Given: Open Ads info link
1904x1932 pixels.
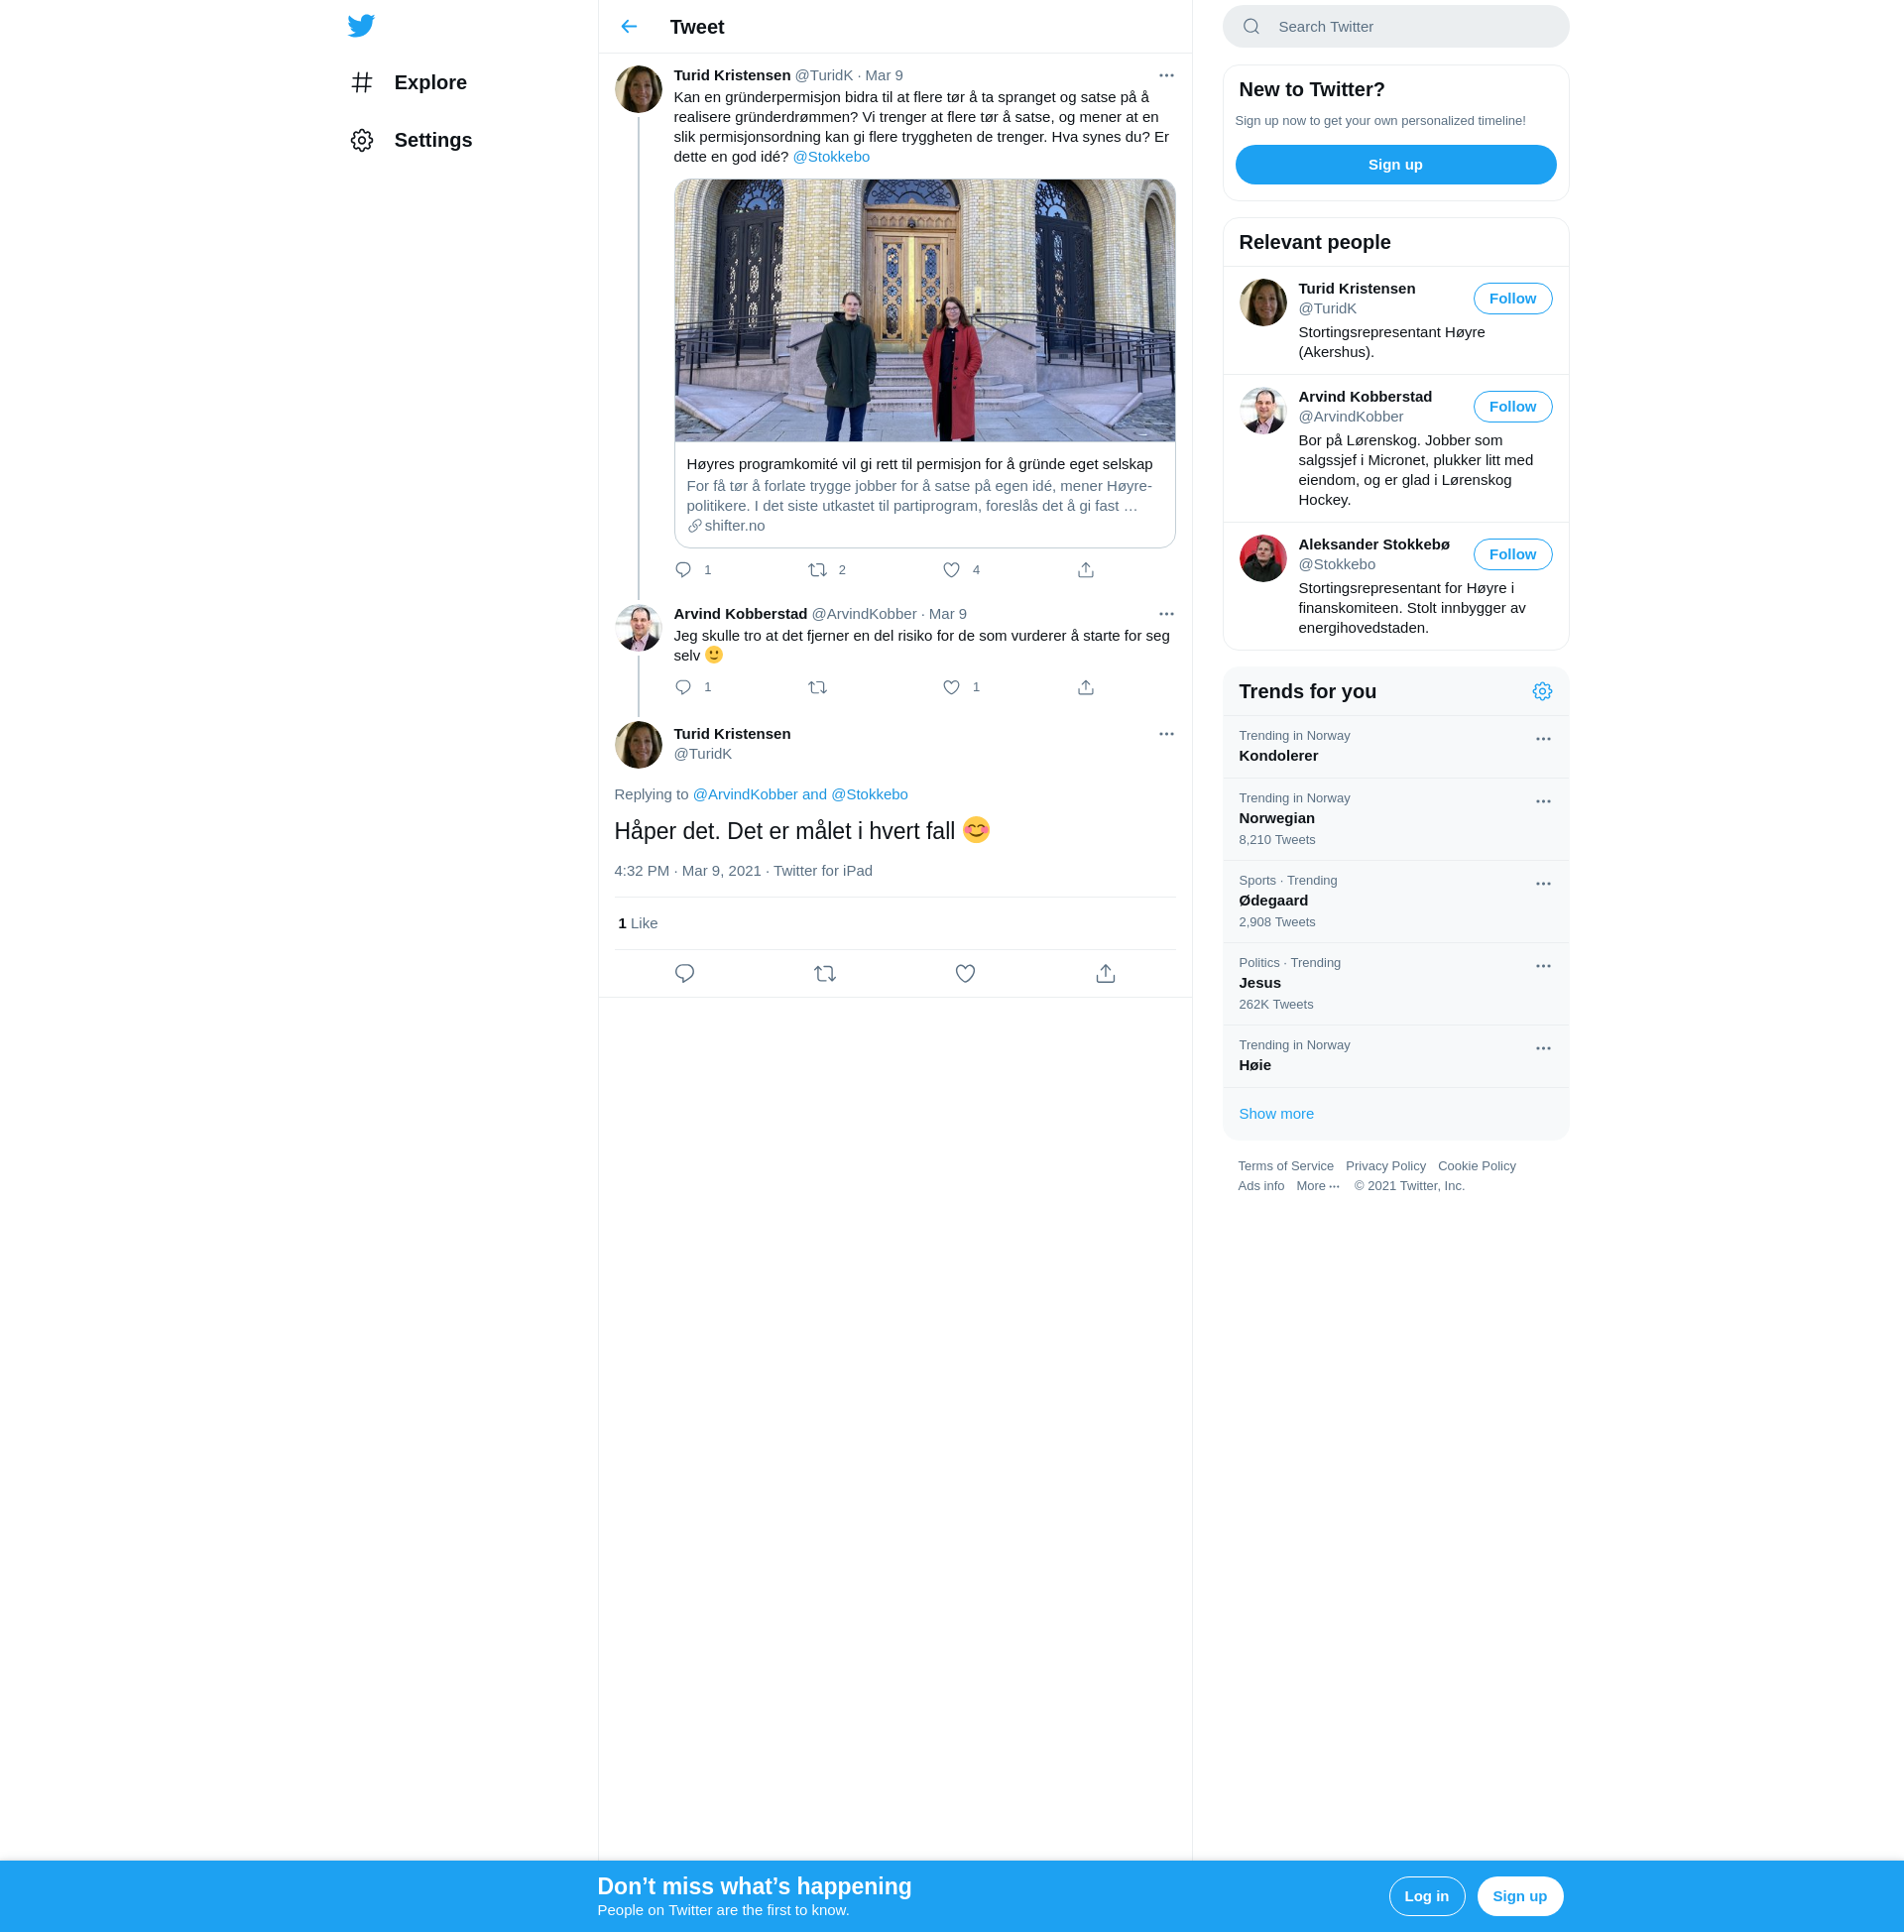Looking at the screenshot, I should [1260, 1187].
